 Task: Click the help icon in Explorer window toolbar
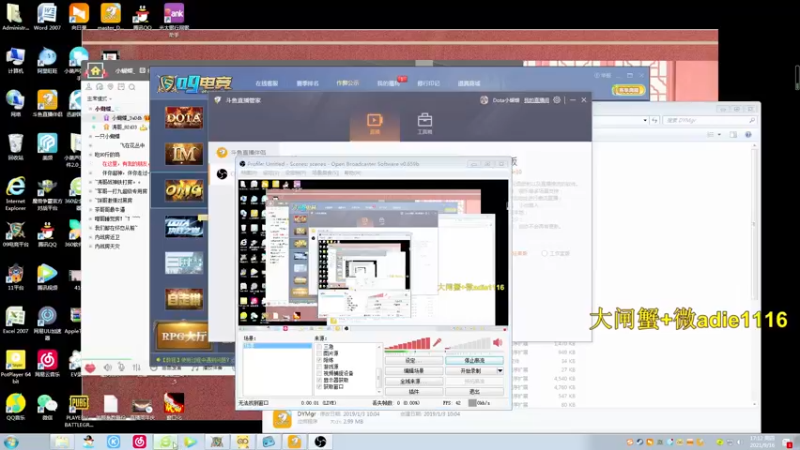(x=748, y=135)
